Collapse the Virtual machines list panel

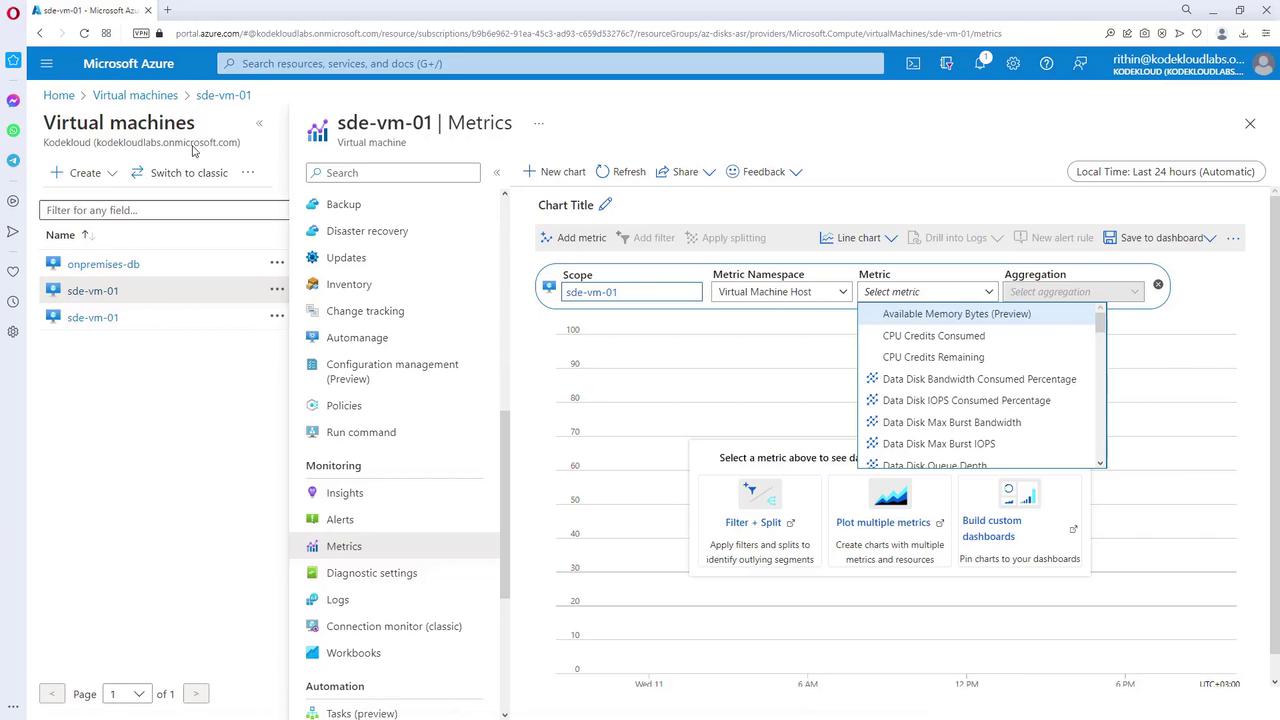tap(259, 124)
